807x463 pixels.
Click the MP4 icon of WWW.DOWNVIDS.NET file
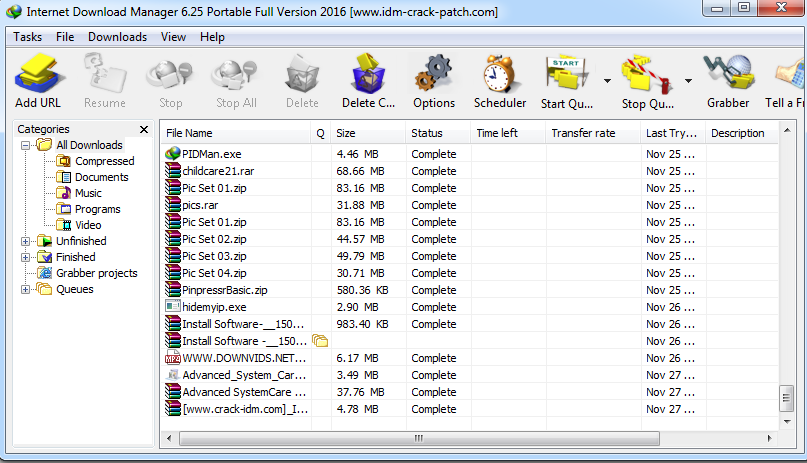coord(172,358)
